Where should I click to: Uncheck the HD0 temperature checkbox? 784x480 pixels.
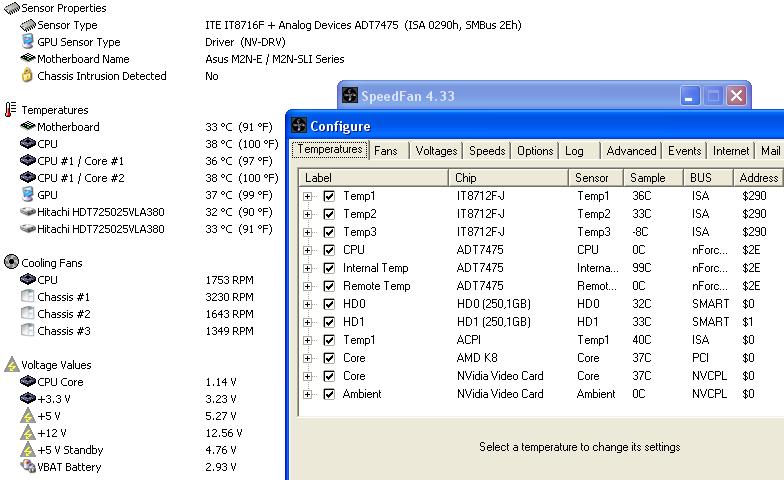click(329, 304)
